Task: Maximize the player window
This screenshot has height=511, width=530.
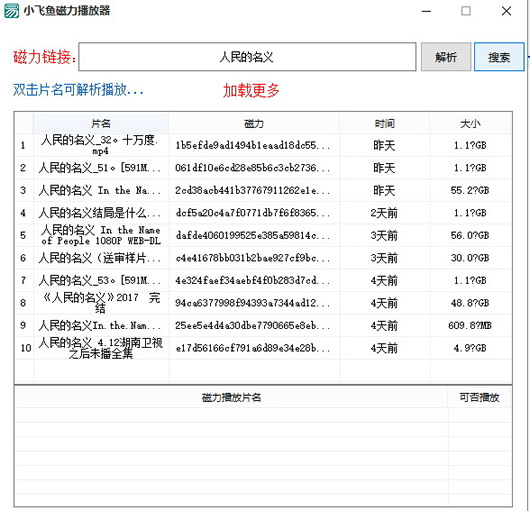Action: (466, 11)
